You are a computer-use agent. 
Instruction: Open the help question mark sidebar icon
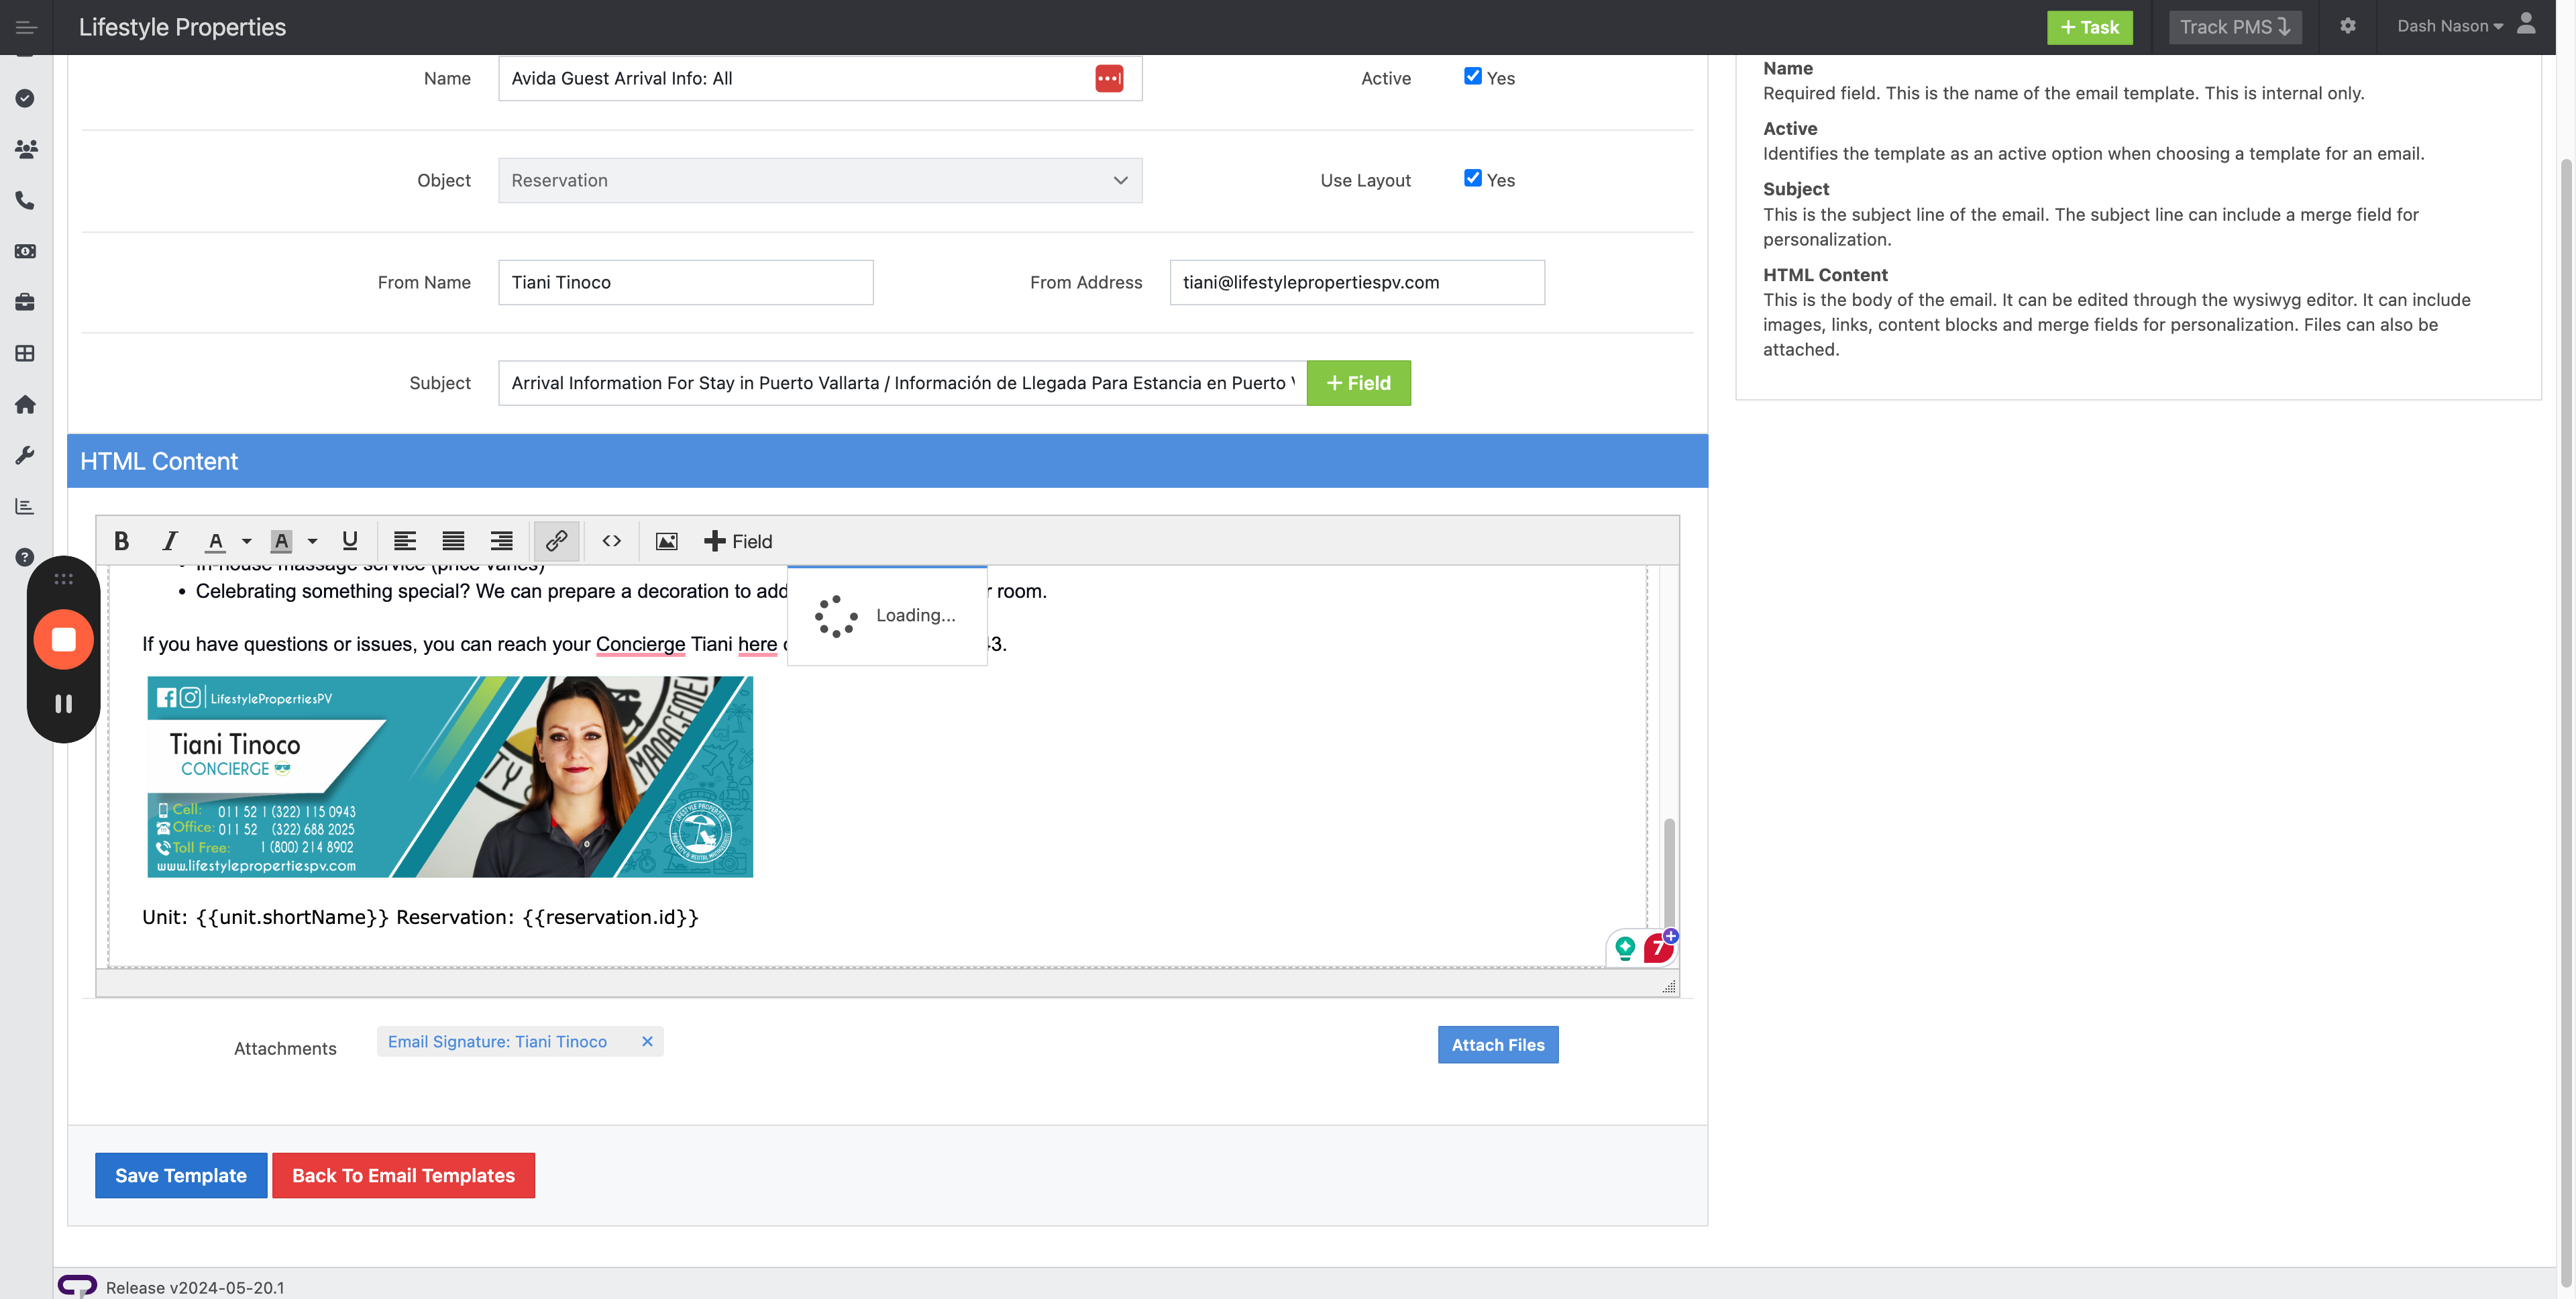pos(25,557)
